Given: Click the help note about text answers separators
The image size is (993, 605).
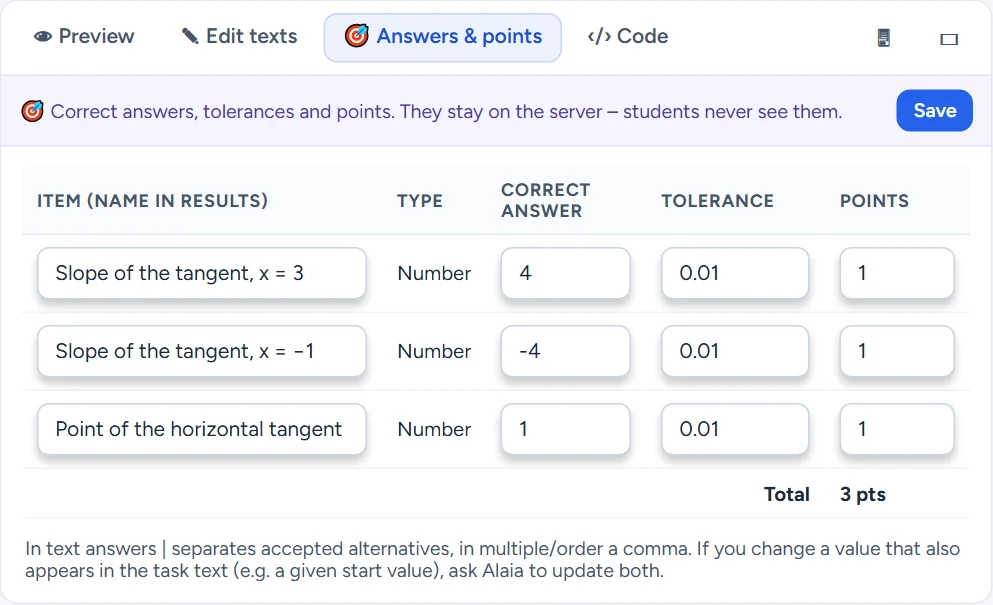Looking at the screenshot, I should click(493, 559).
